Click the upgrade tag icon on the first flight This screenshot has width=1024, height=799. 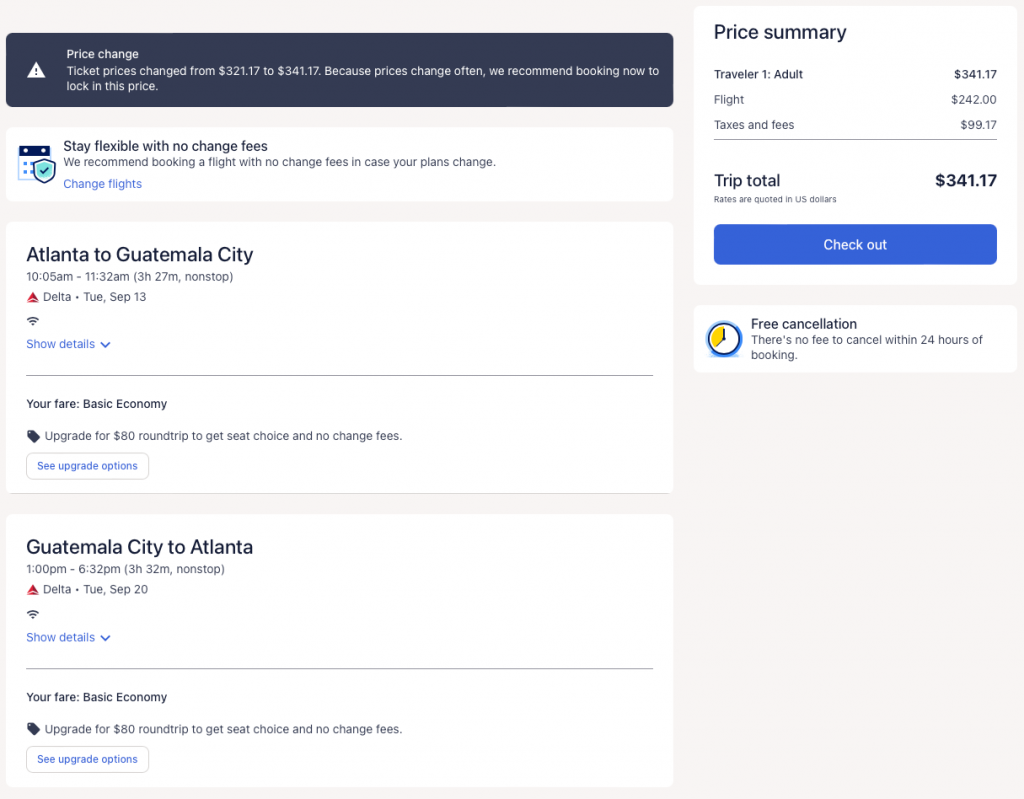[x=34, y=436]
